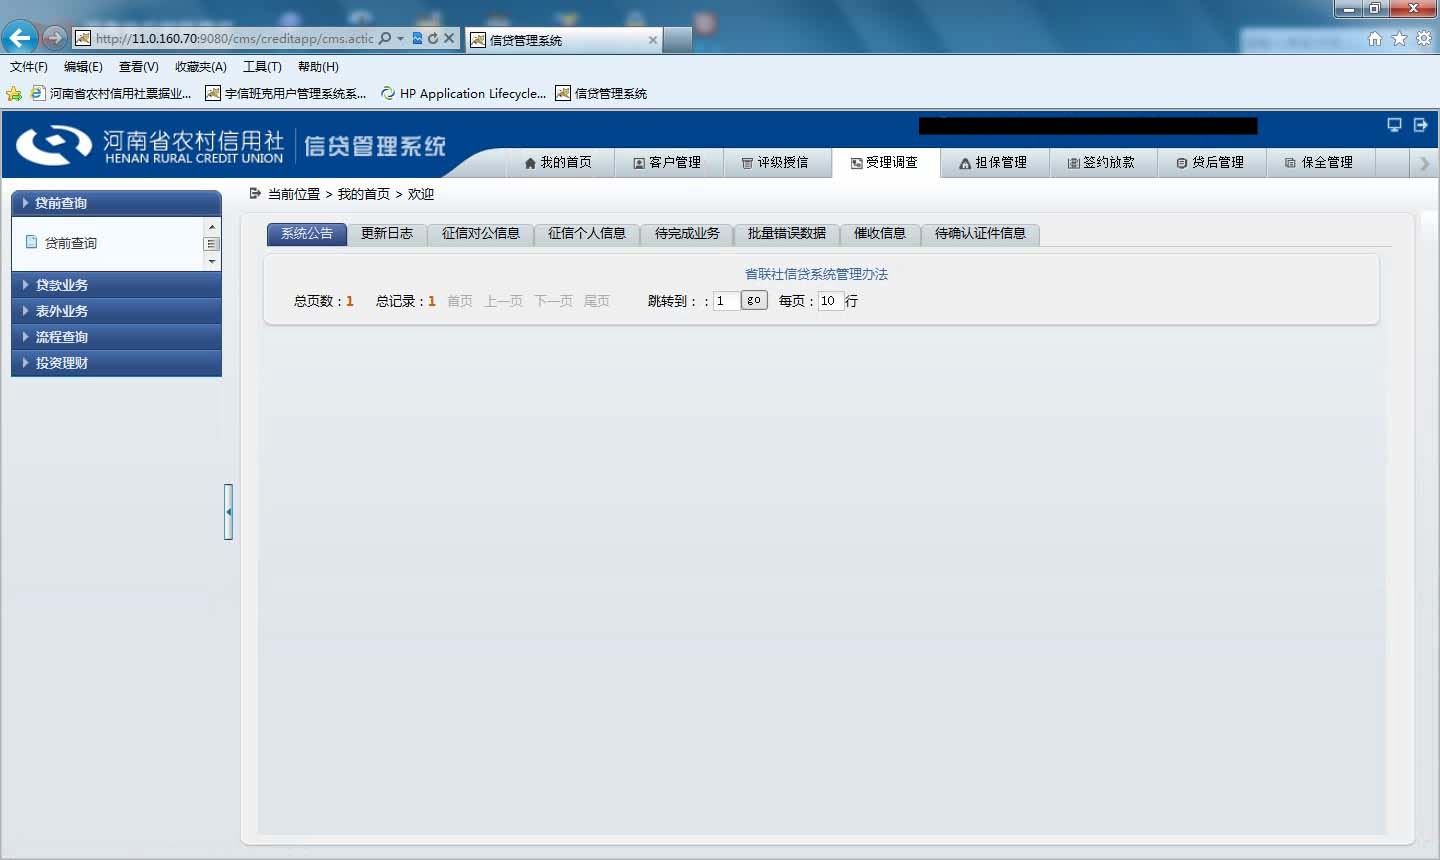Click the browser address bar URL
This screenshot has height=860, width=1440.
click(235, 38)
